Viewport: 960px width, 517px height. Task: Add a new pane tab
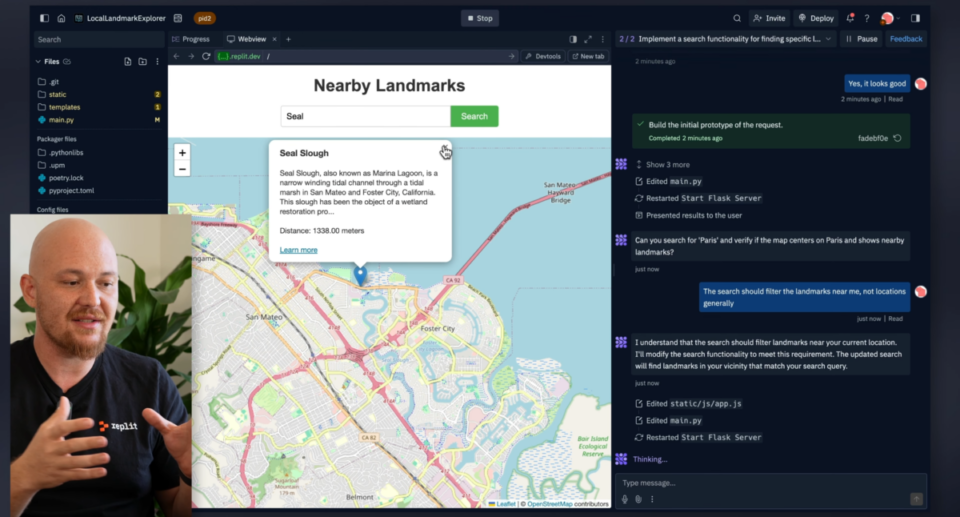tap(288, 39)
